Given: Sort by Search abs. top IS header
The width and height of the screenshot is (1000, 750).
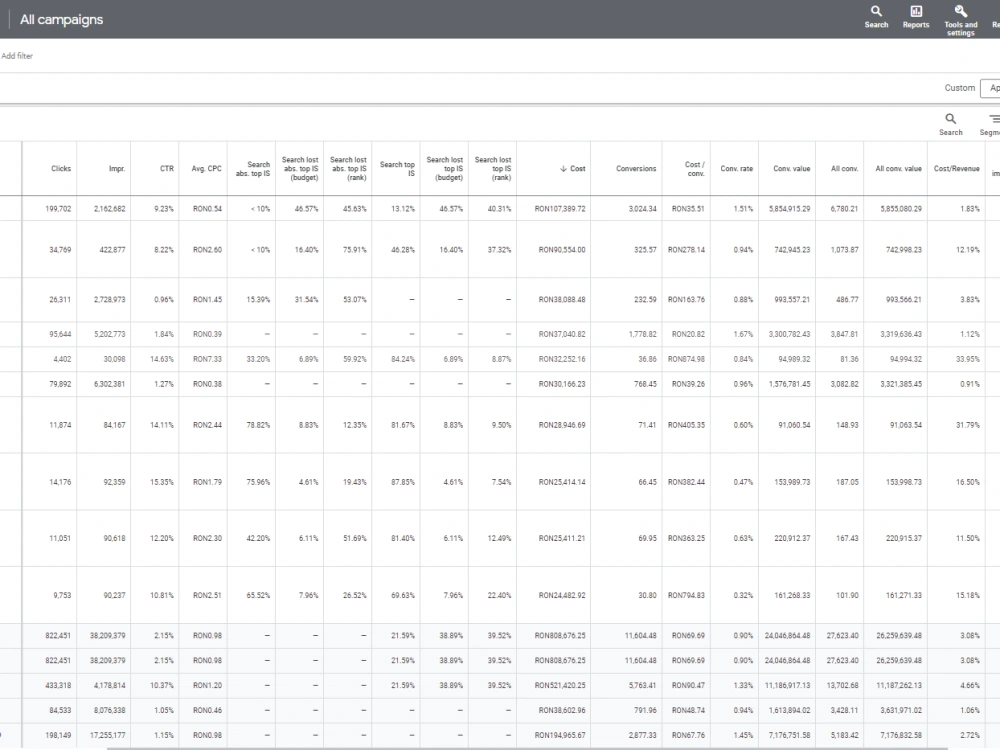Looking at the screenshot, I should click(253, 168).
